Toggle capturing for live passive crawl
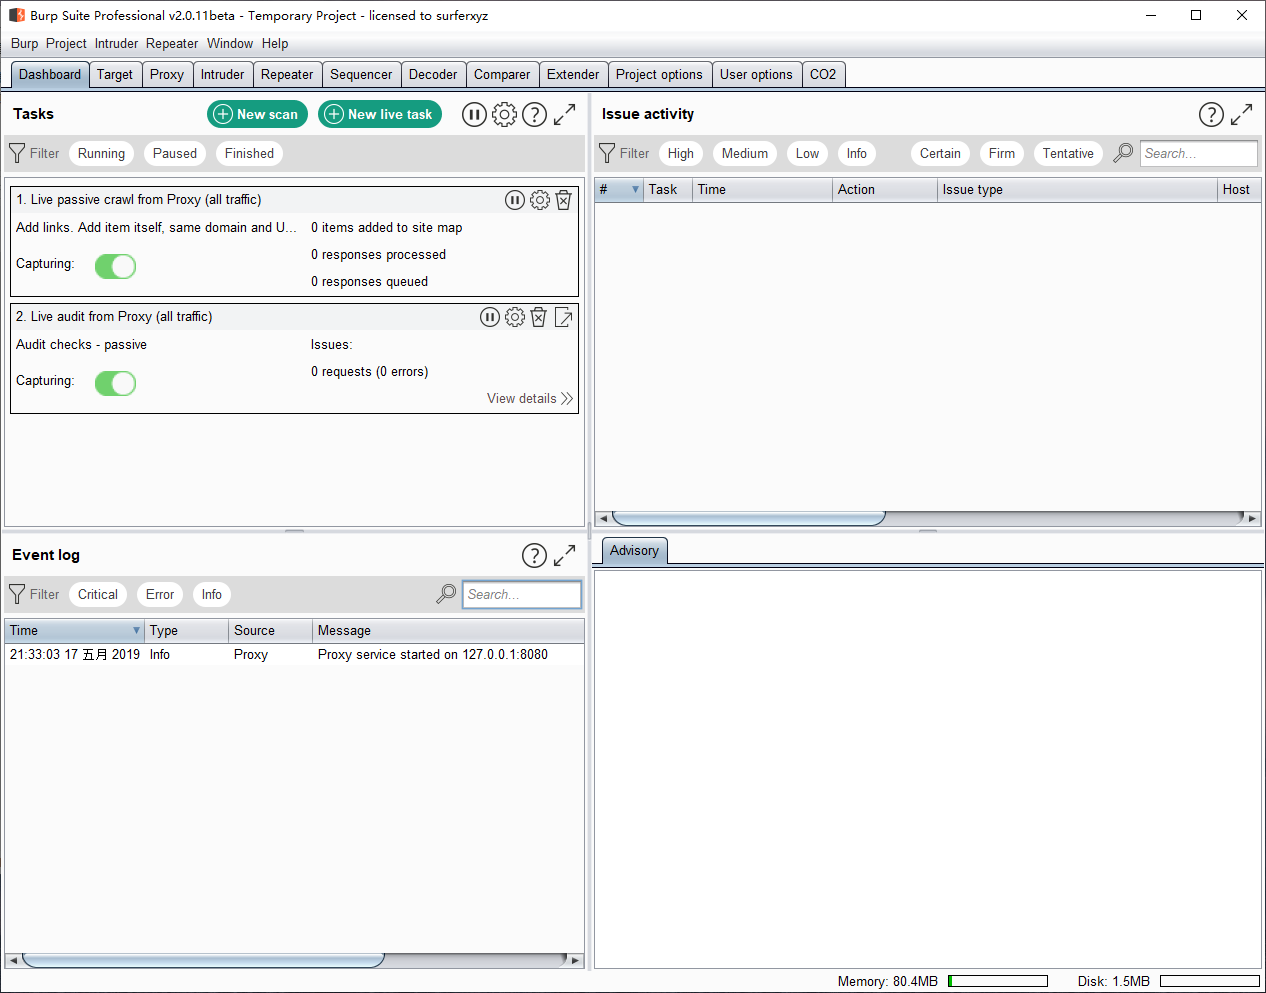This screenshot has height=993, width=1266. (x=115, y=266)
